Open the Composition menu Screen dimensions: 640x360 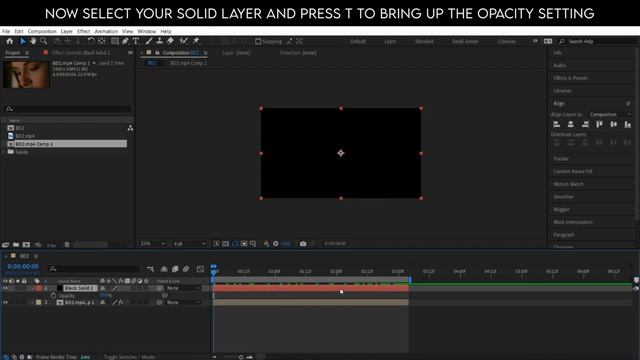coord(42,31)
